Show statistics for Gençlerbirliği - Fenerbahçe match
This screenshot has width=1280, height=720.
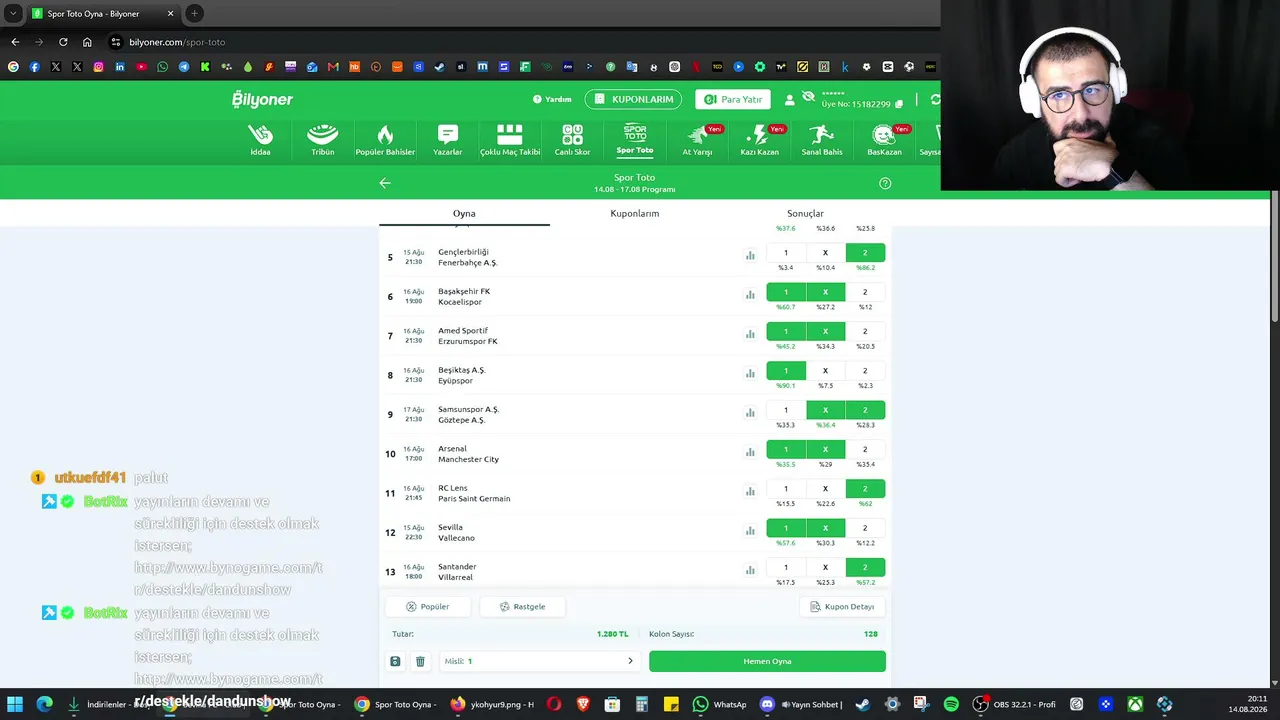tap(750, 256)
